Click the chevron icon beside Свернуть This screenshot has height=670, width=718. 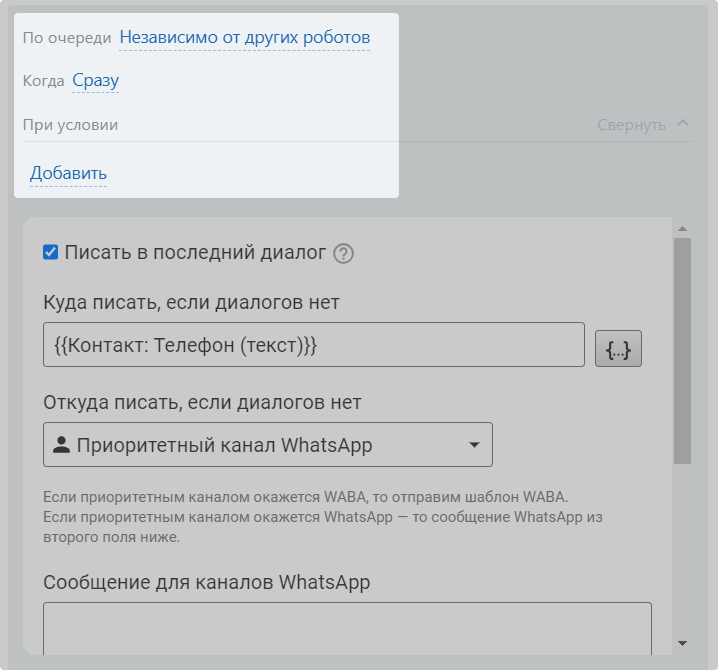[x=683, y=124]
